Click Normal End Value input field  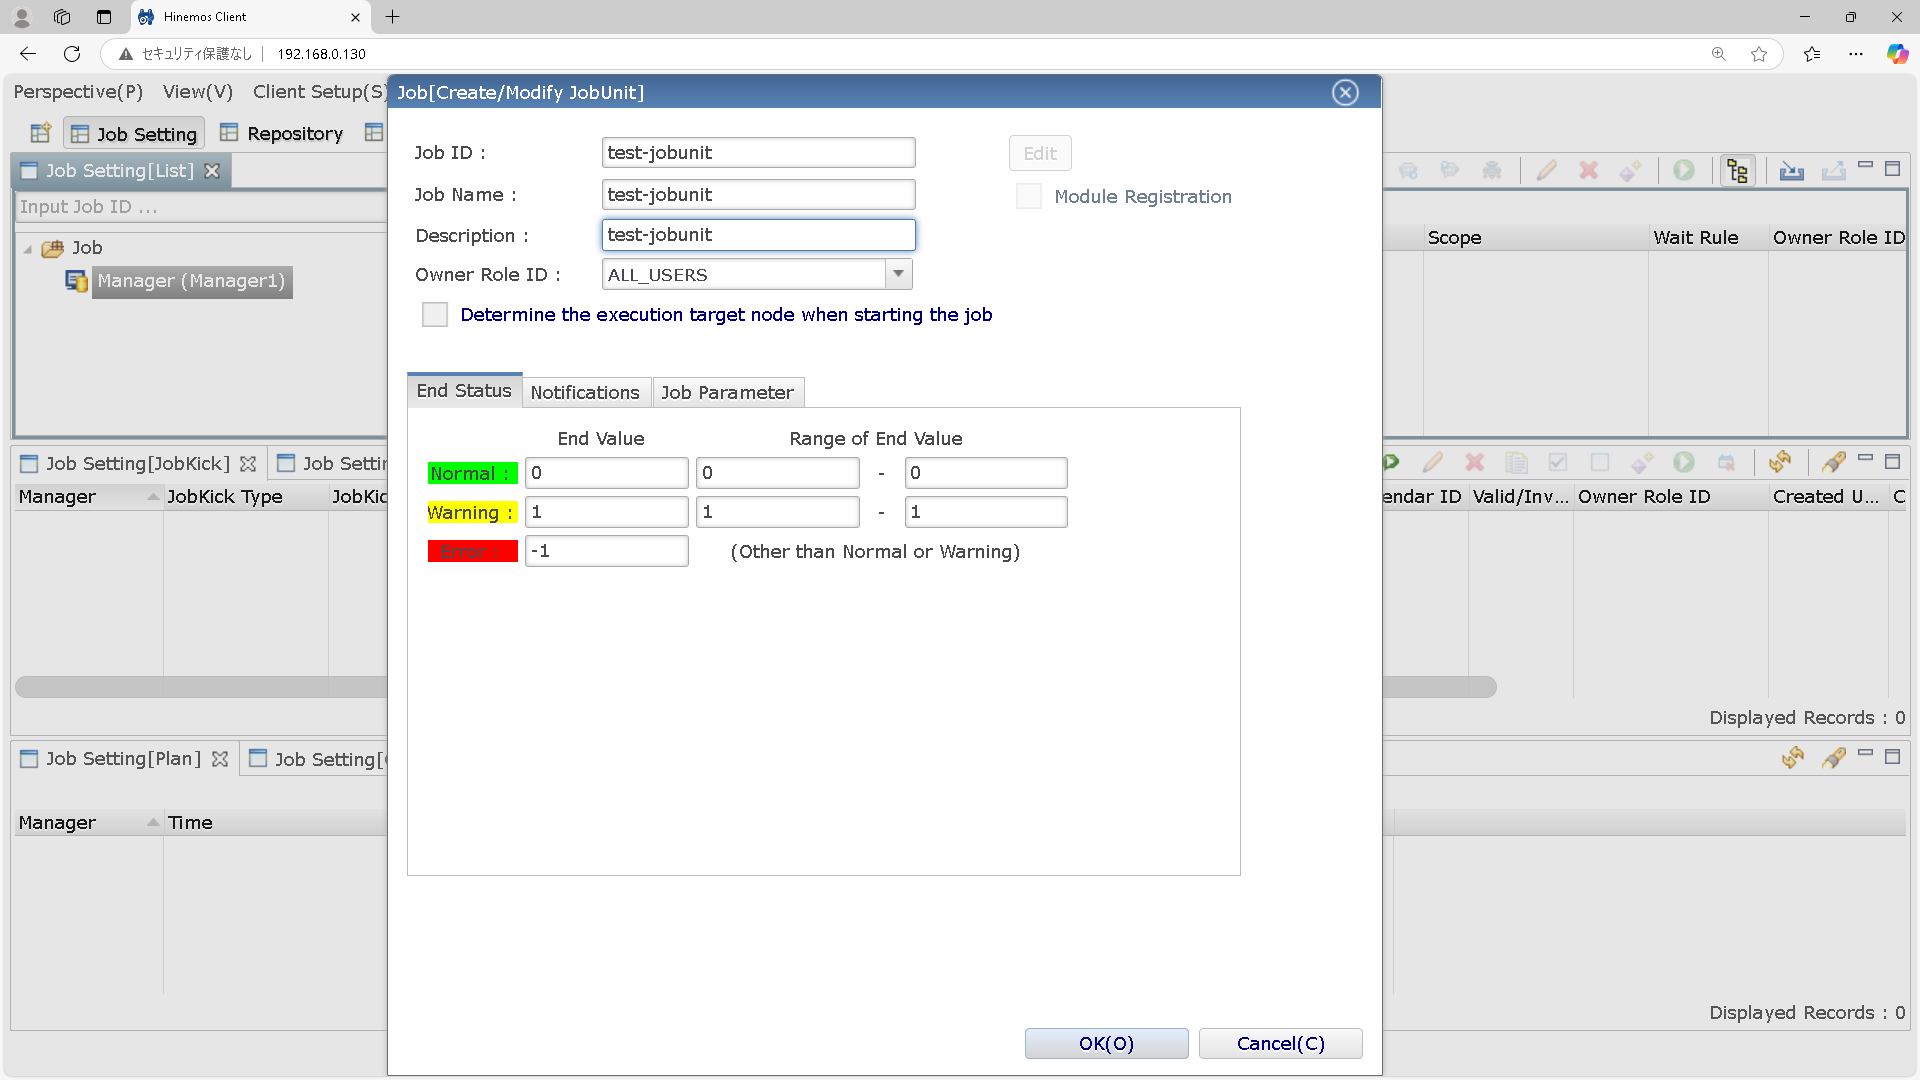click(x=606, y=473)
